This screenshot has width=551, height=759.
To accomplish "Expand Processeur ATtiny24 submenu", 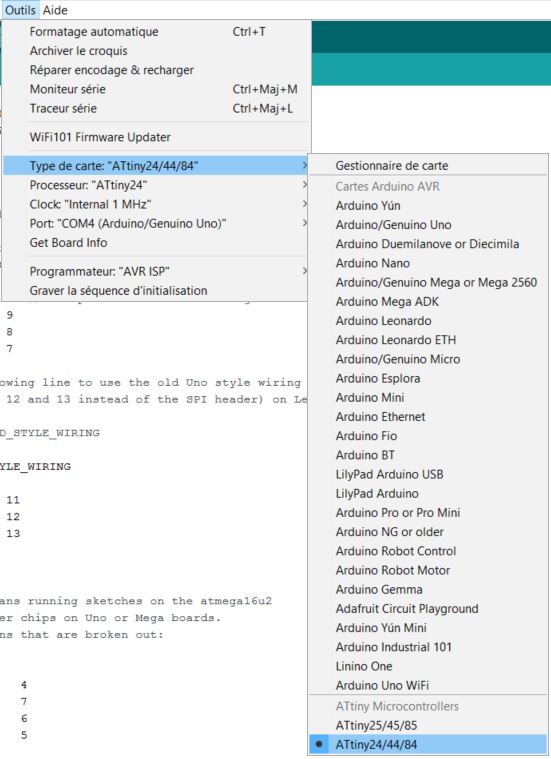I will tap(155, 185).
